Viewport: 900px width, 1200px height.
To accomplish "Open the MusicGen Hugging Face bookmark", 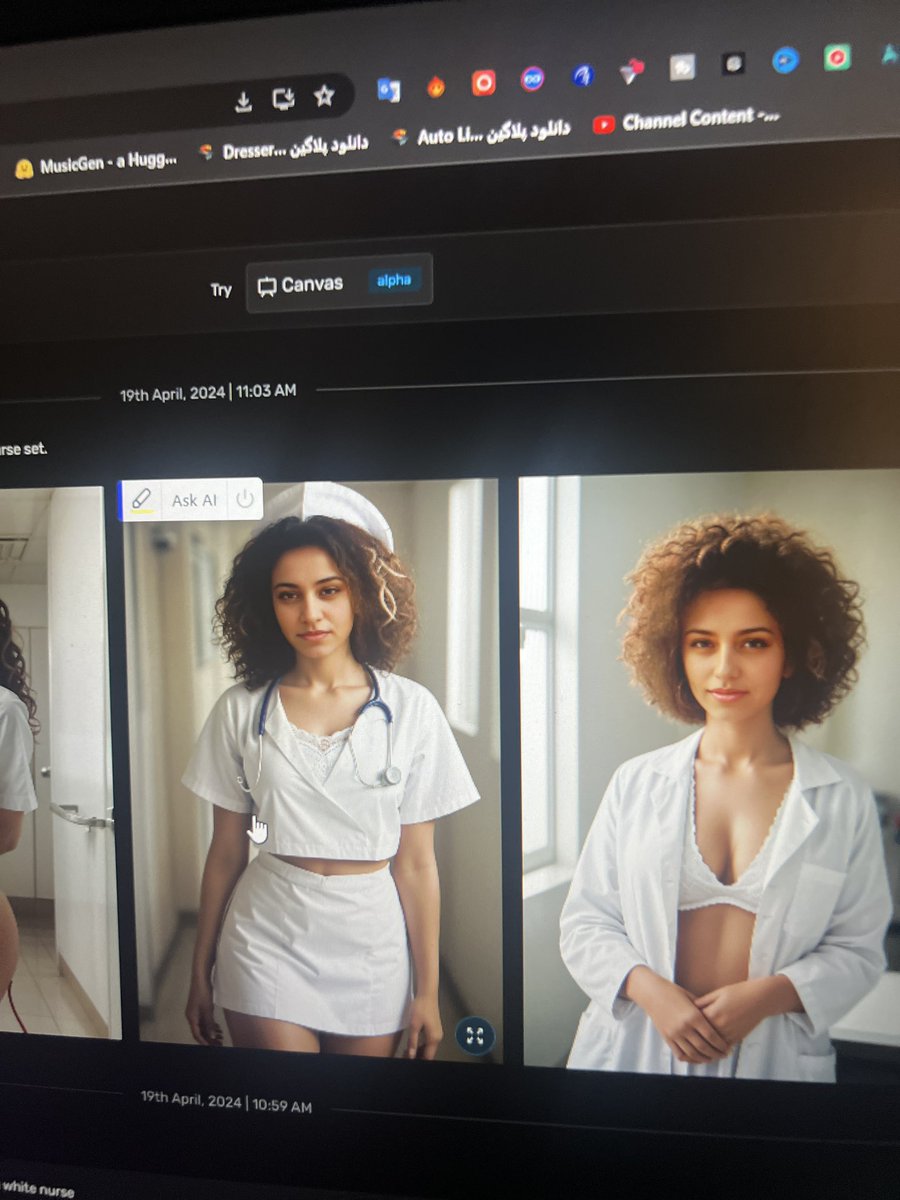I will click(96, 164).
